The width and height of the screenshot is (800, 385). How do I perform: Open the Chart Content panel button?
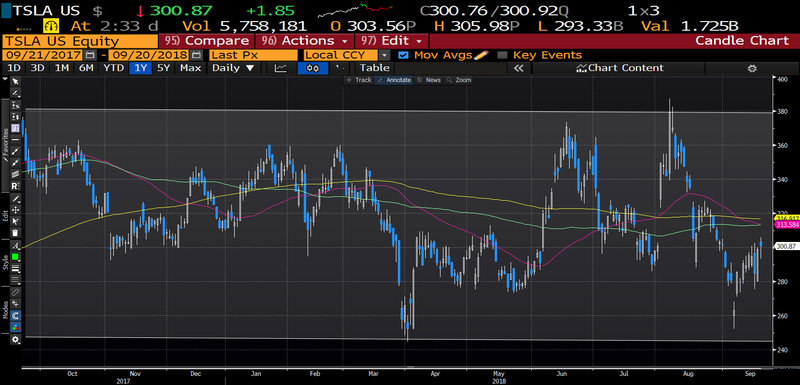pos(619,68)
